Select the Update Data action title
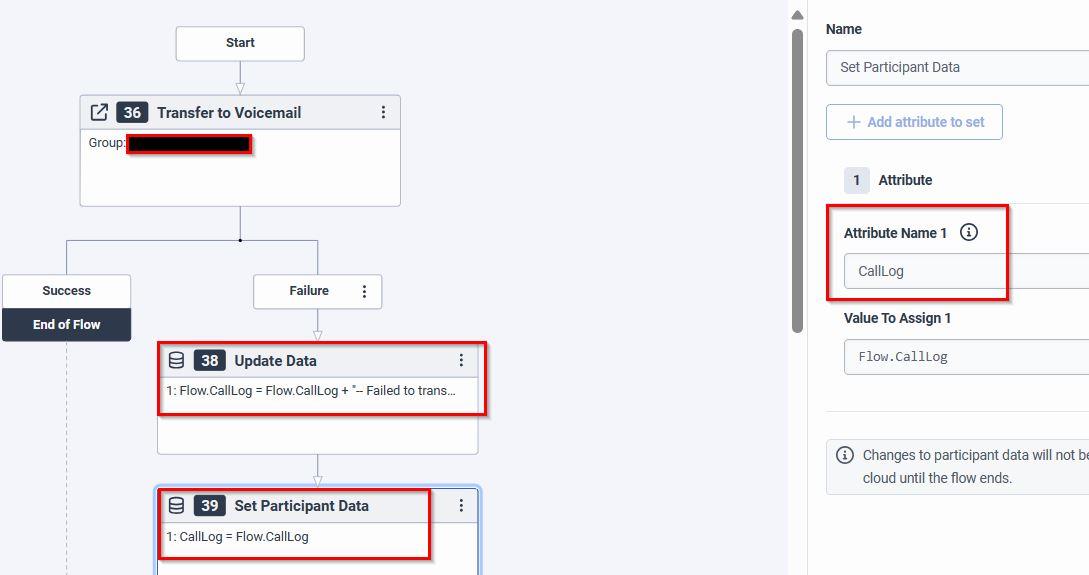Viewport: 1089px width, 575px height. [x=275, y=361]
